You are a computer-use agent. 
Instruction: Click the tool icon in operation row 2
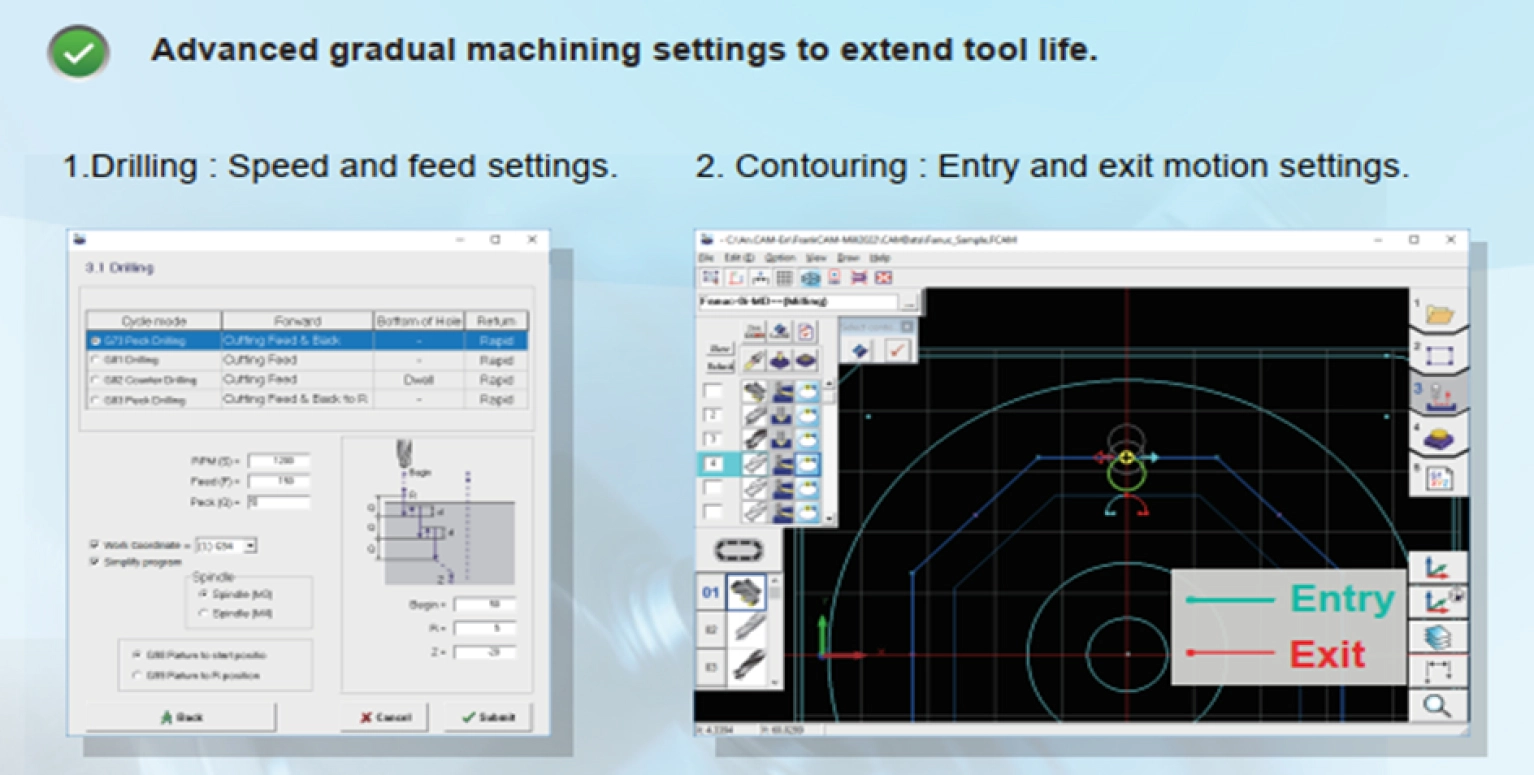pyautogui.click(x=755, y=415)
